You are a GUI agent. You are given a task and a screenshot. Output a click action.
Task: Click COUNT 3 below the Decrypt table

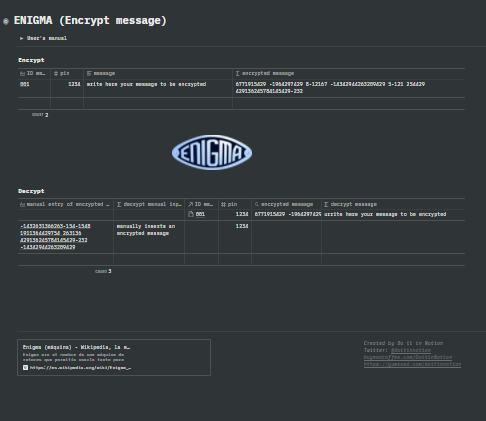point(103,271)
